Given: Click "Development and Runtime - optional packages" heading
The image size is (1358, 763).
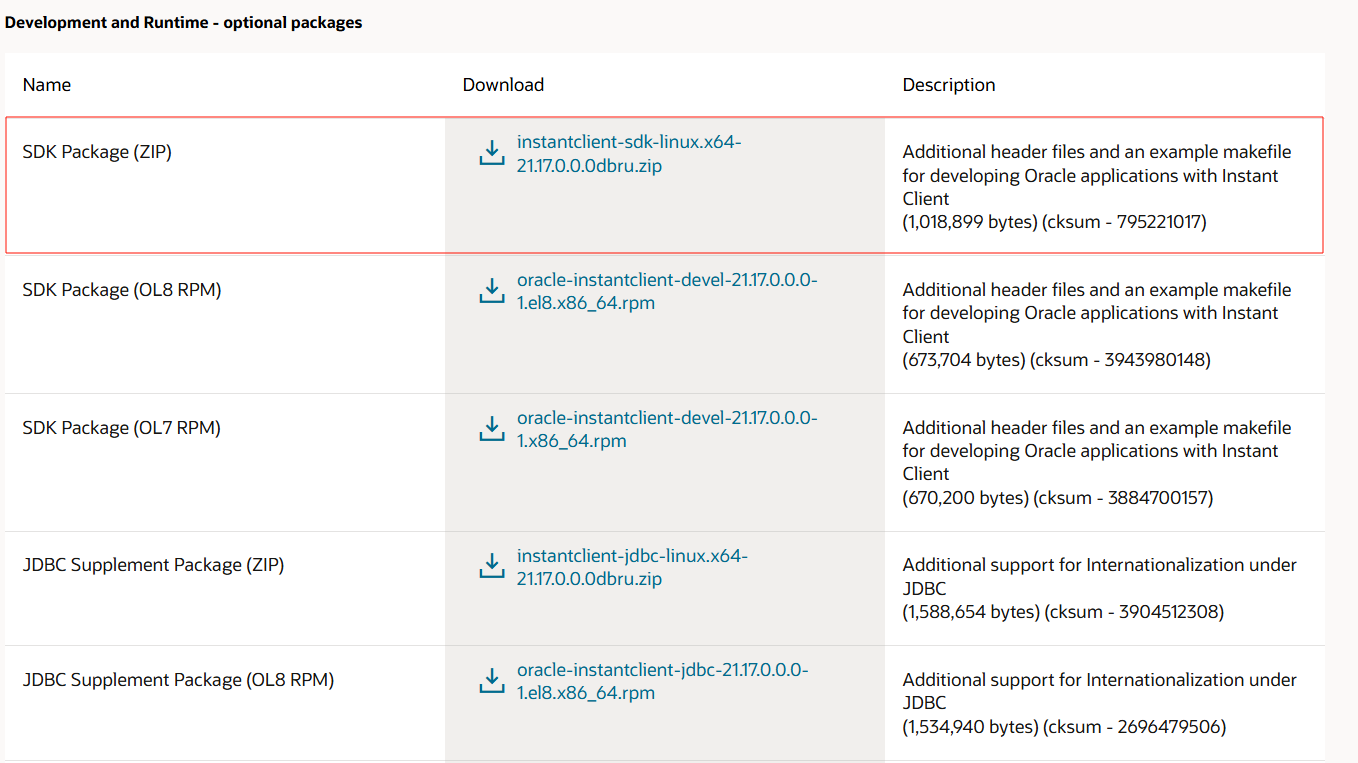Looking at the screenshot, I should point(184,22).
